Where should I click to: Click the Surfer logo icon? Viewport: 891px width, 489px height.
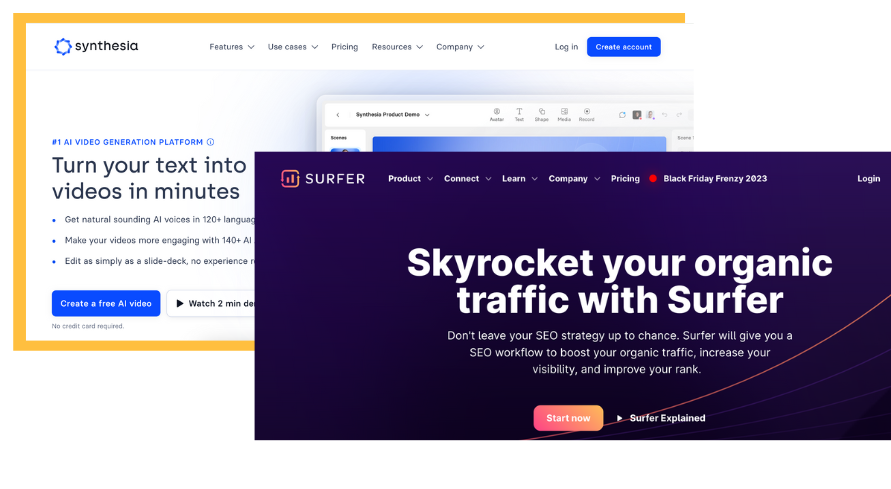[x=290, y=178]
